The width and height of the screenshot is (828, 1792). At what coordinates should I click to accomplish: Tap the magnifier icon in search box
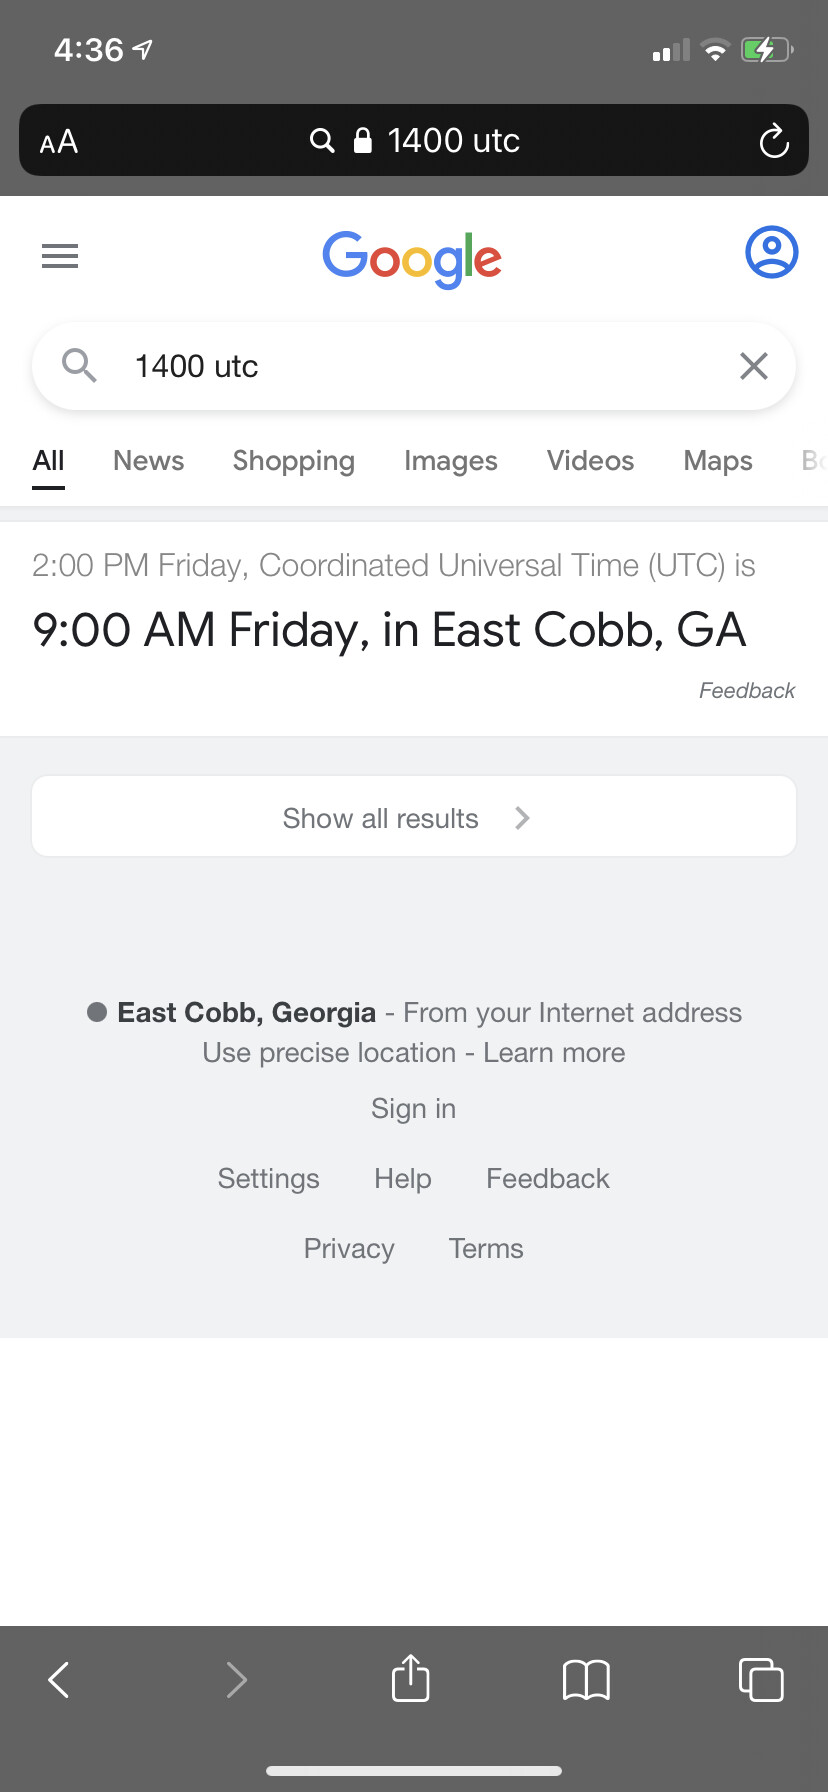79,366
